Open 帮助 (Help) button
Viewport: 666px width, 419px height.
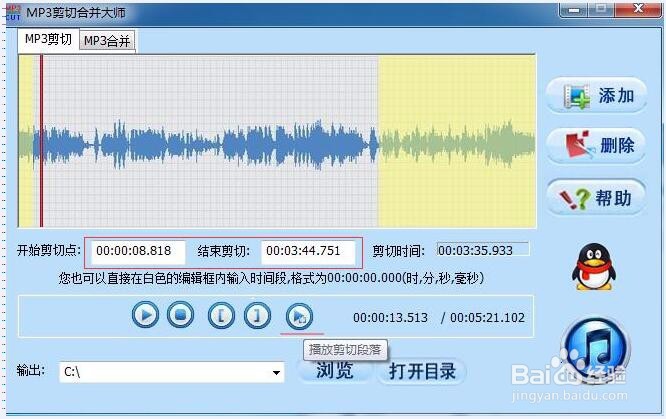(x=596, y=197)
